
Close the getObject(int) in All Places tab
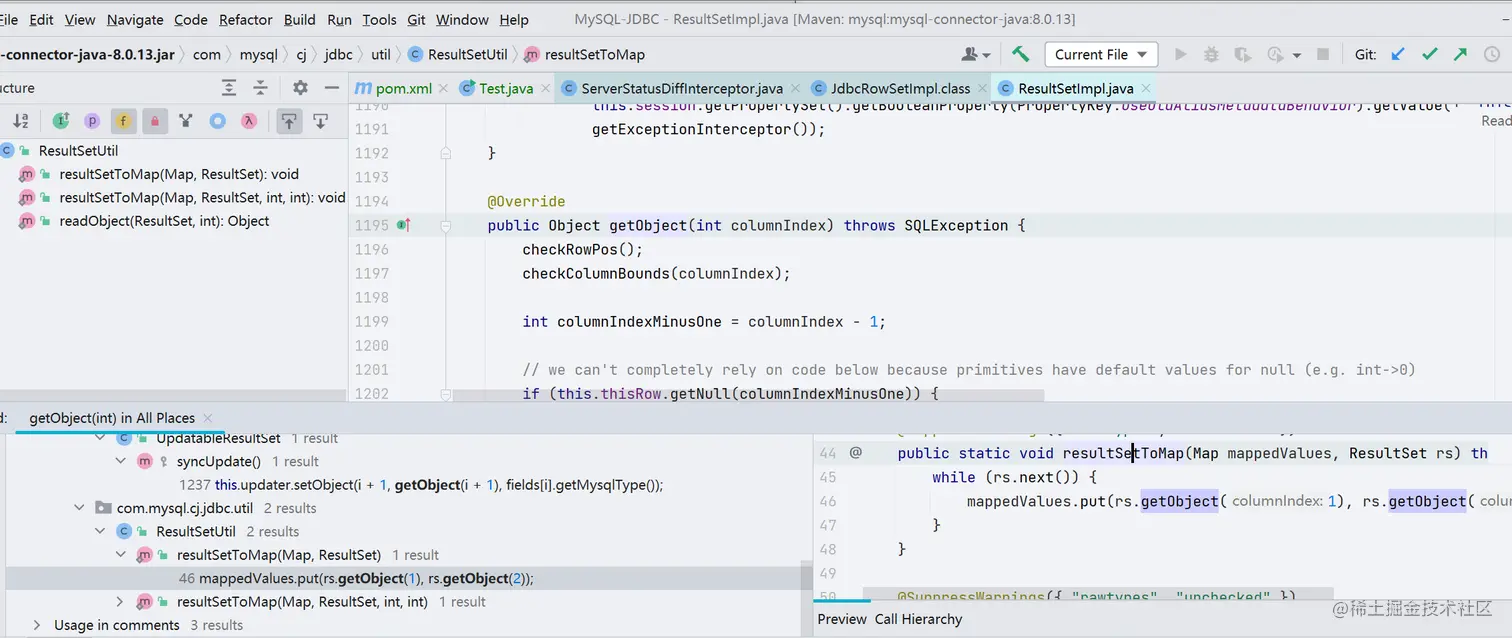point(207,418)
